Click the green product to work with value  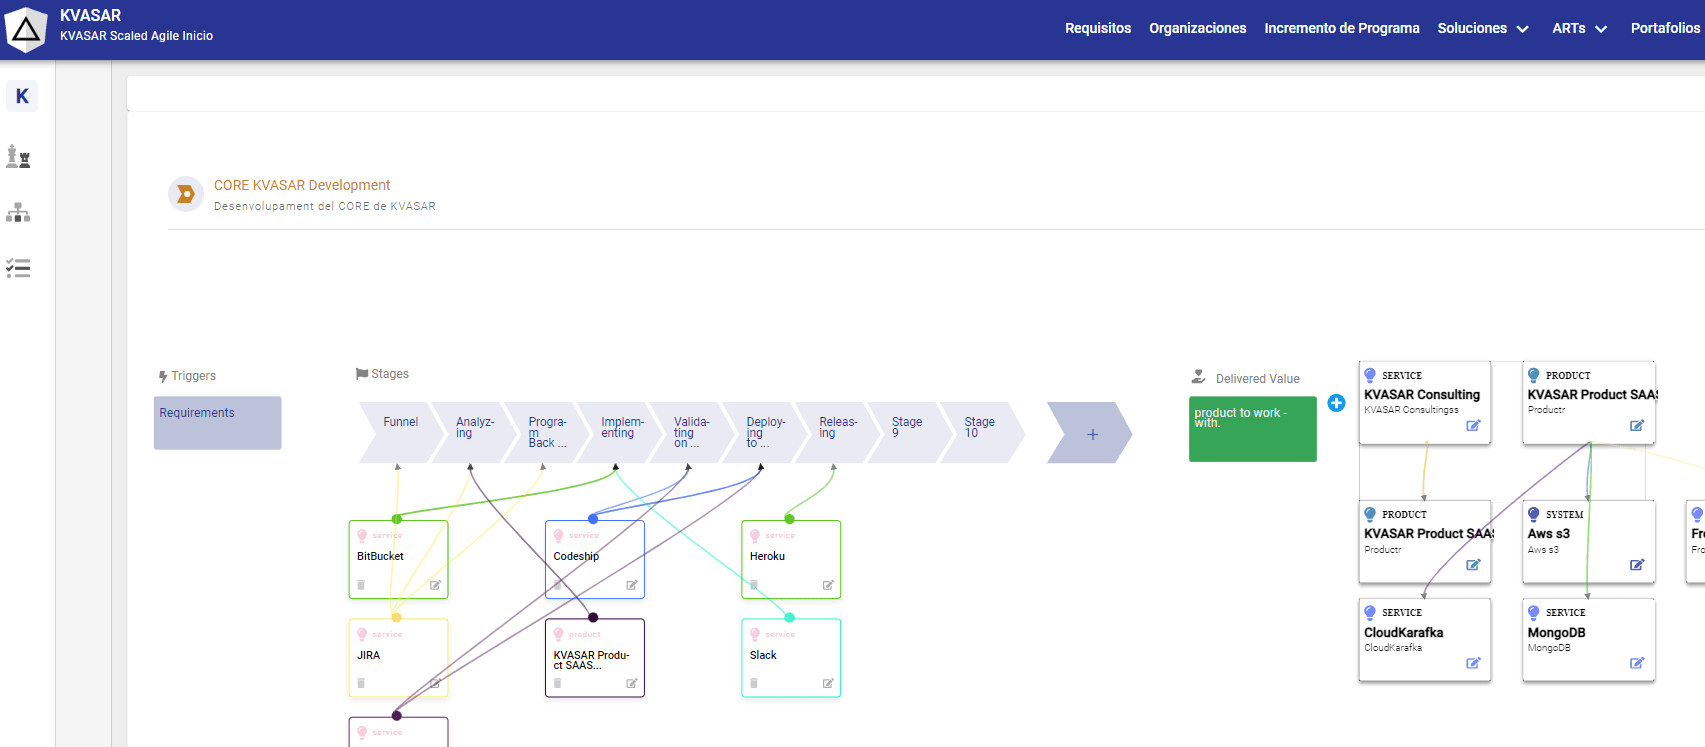[1252, 429]
